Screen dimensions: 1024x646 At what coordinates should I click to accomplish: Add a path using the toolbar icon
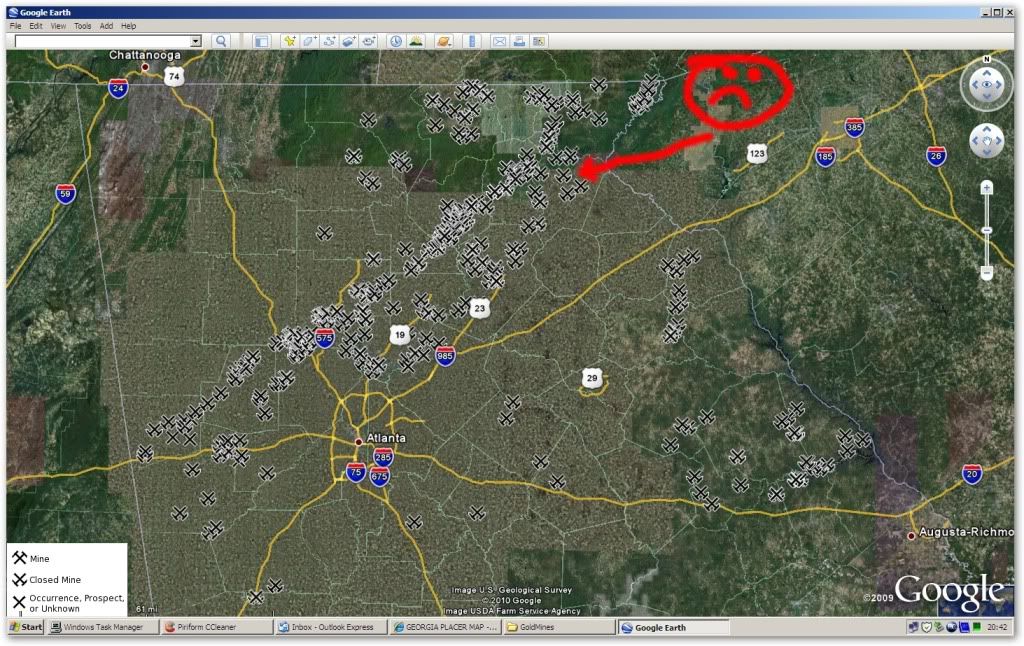coord(329,41)
